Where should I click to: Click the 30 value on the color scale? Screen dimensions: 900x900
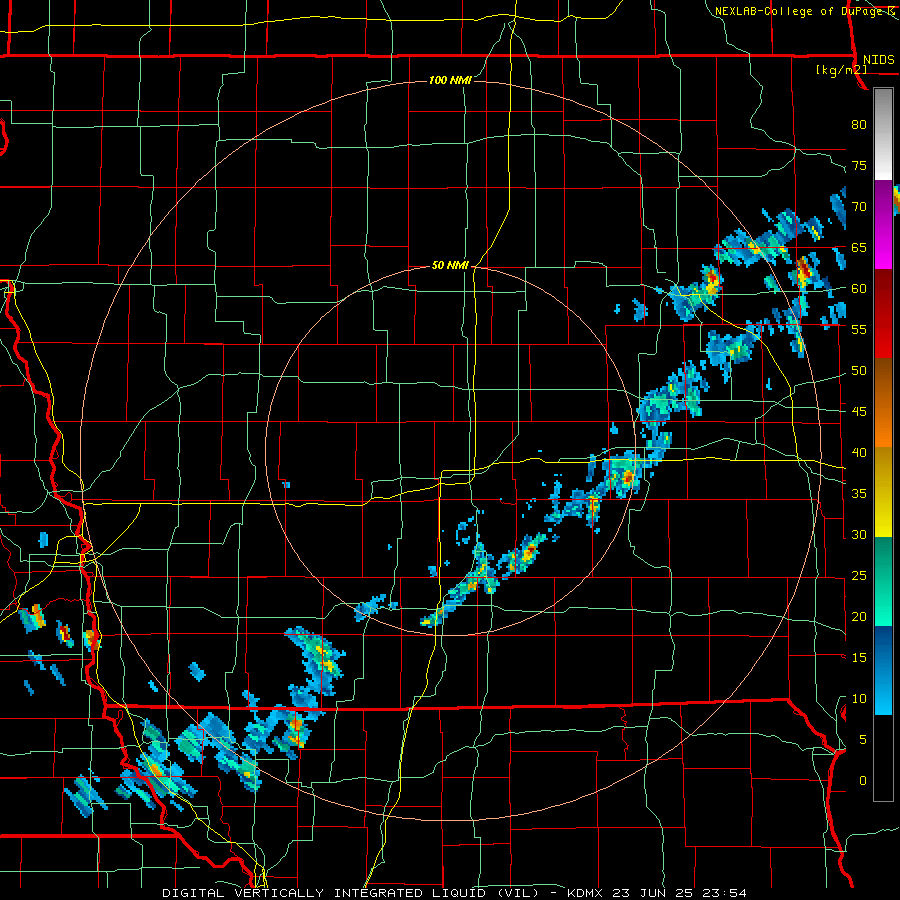coord(859,535)
